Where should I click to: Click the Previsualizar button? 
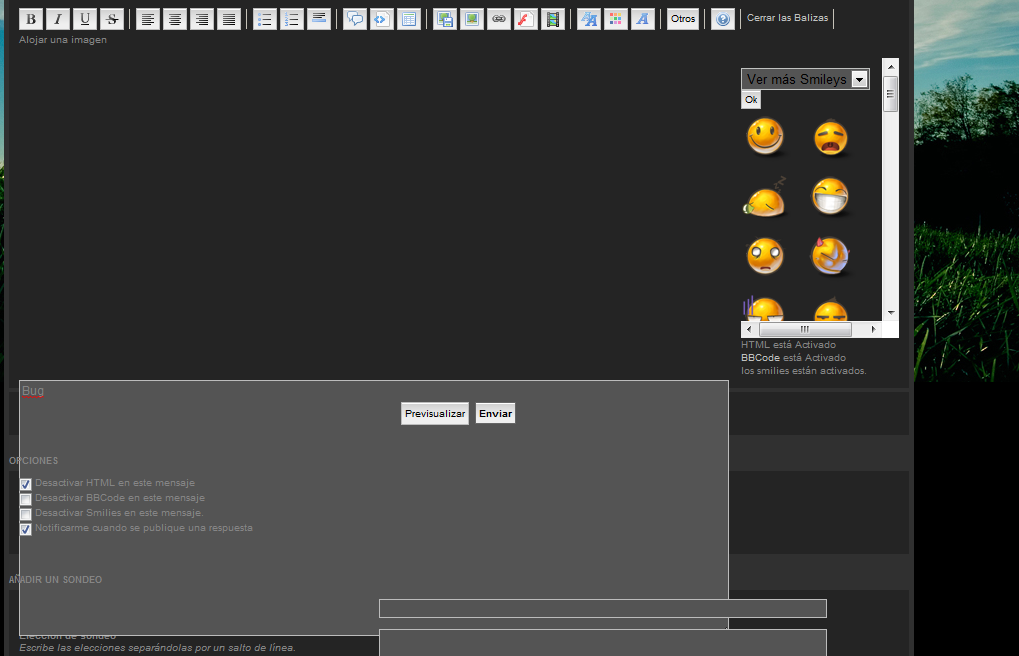tap(435, 413)
